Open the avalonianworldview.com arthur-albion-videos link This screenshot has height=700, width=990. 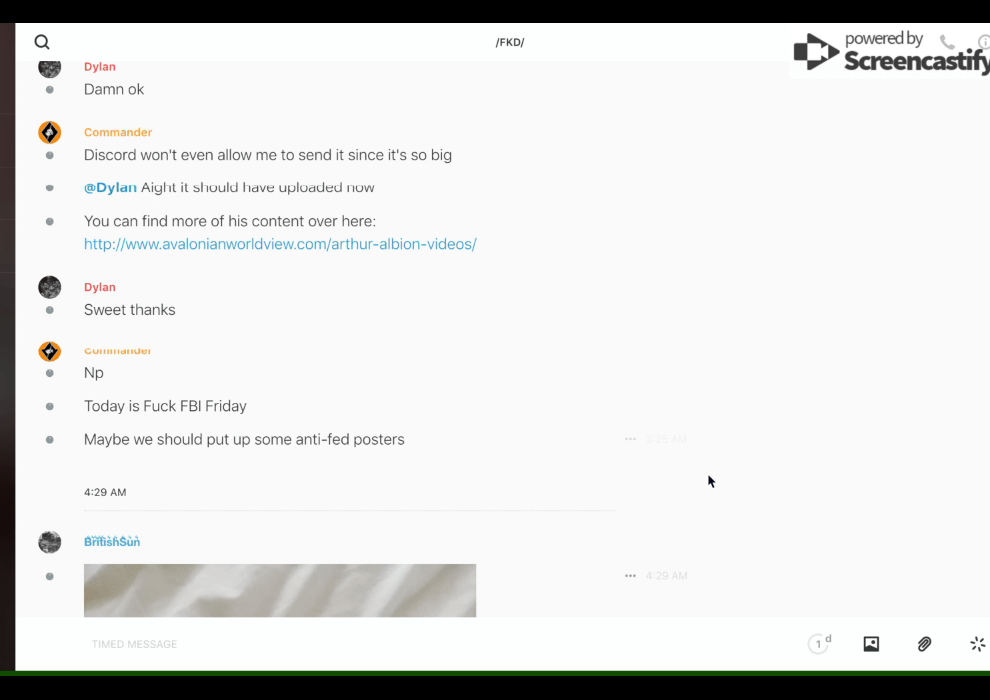280,244
